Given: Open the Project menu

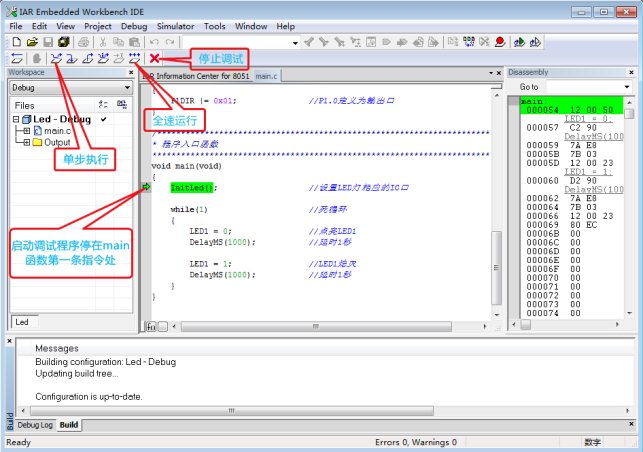Looking at the screenshot, I should (x=98, y=26).
